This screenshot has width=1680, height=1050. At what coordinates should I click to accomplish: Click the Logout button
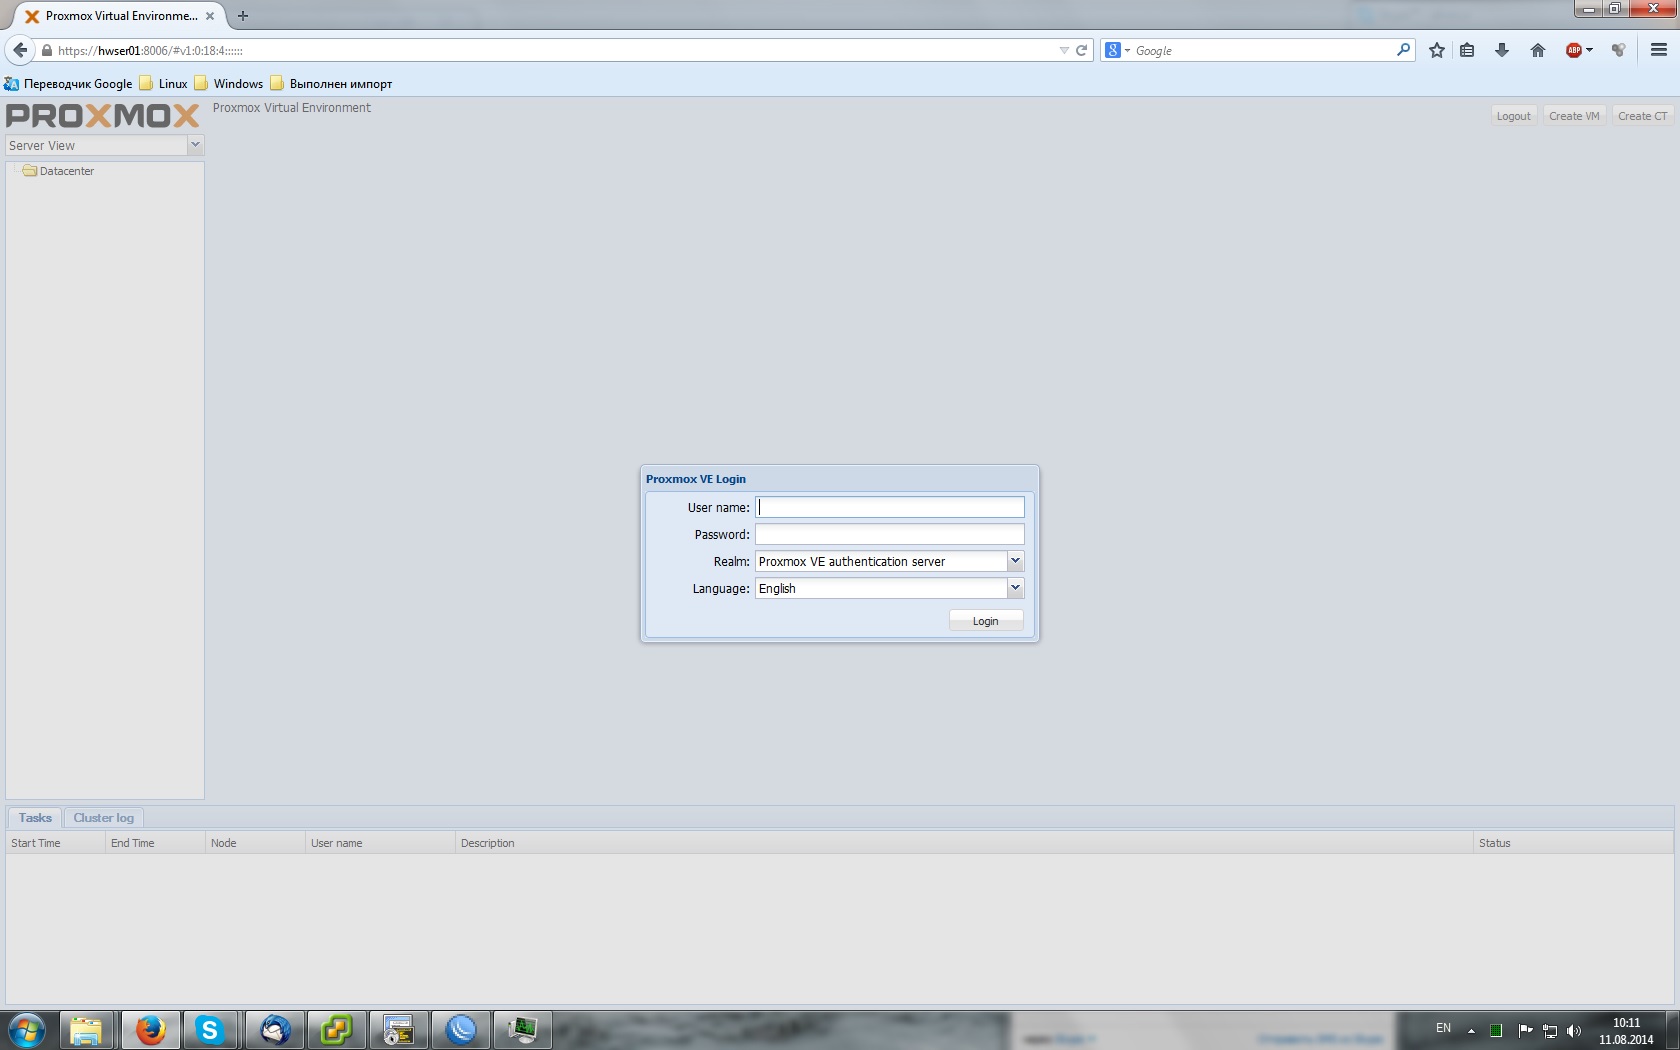(1513, 116)
